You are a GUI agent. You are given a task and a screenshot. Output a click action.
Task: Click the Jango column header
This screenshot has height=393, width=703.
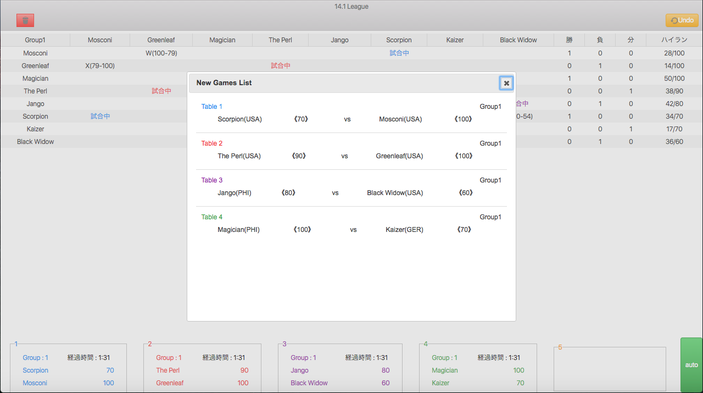point(340,40)
